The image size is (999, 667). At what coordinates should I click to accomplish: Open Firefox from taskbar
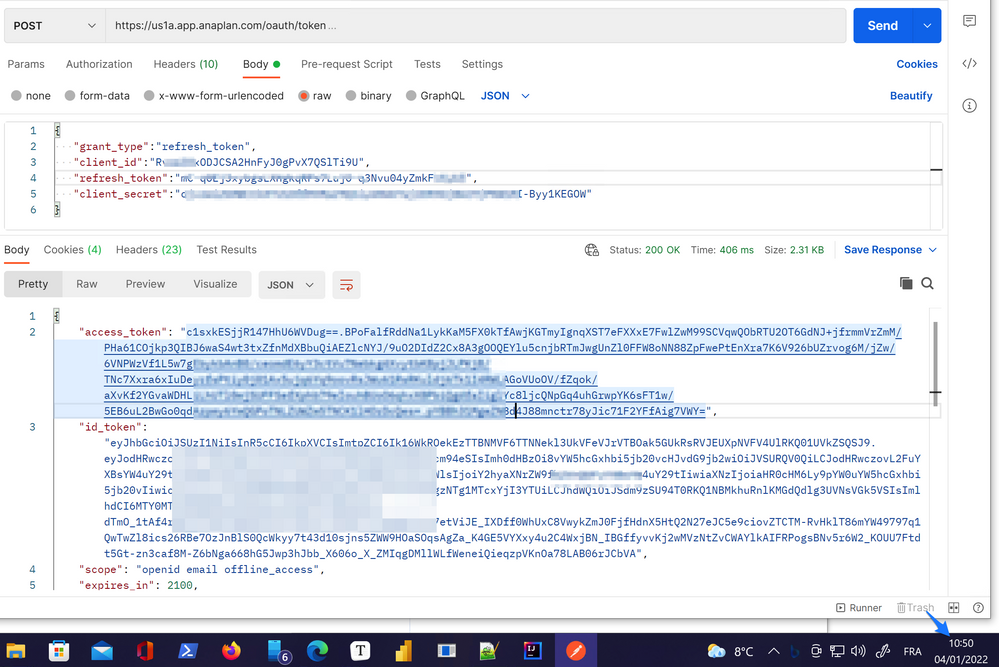[x=231, y=650]
